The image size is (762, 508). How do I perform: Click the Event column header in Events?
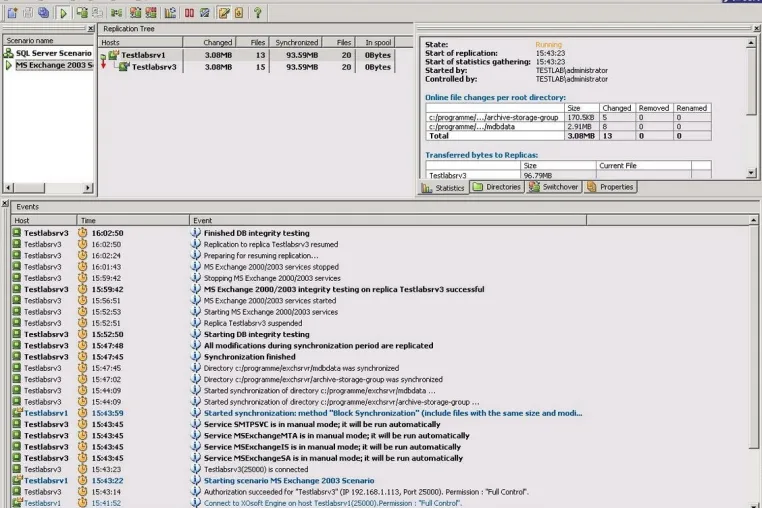tap(388, 220)
